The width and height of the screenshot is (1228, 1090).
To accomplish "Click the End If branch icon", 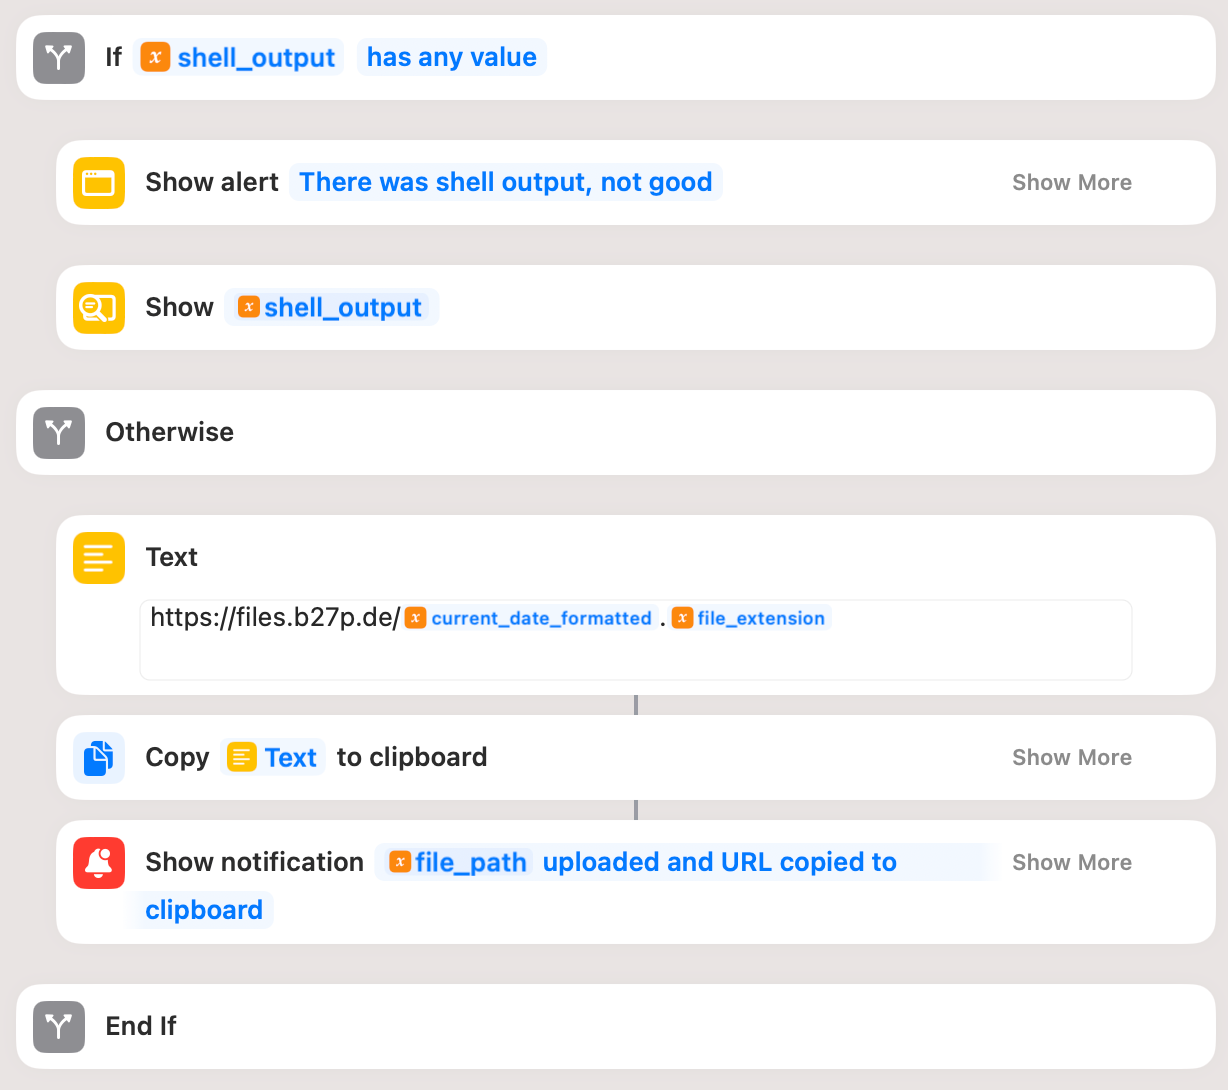I will pyautogui.click(x=59, y=1027).
